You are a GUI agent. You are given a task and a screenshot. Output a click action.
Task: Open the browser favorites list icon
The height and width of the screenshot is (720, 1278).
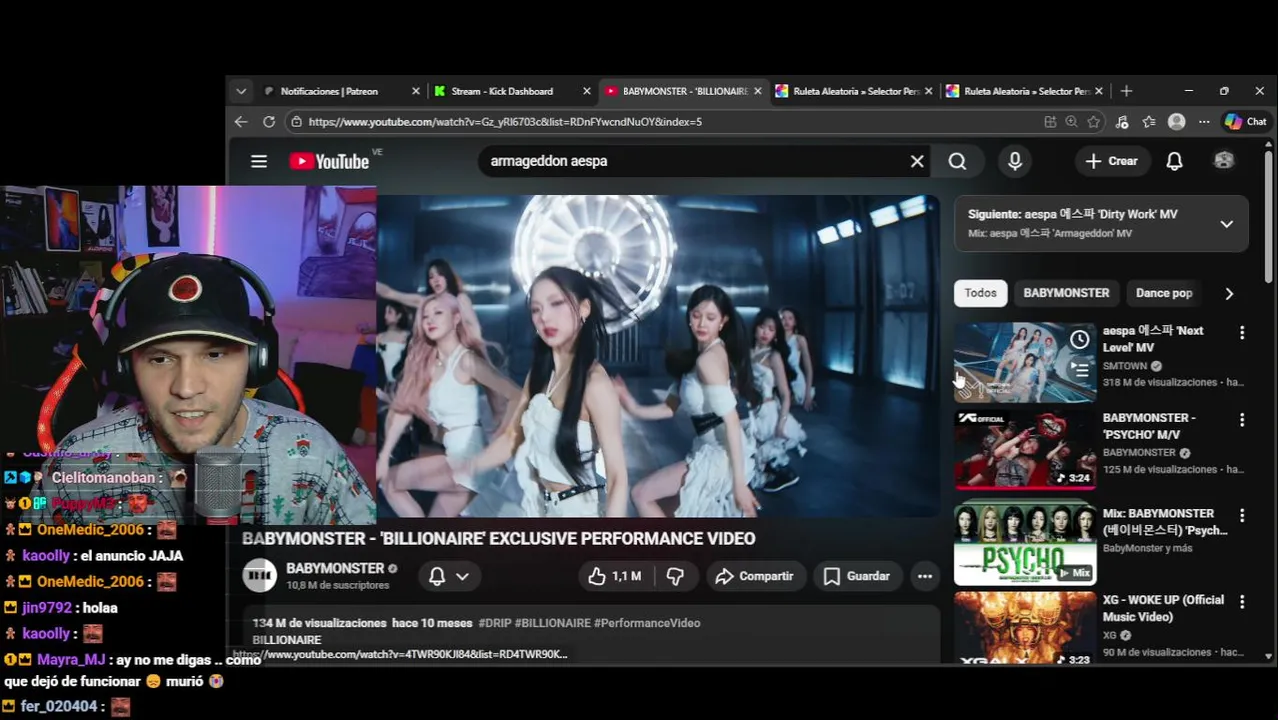[1149, 122]
